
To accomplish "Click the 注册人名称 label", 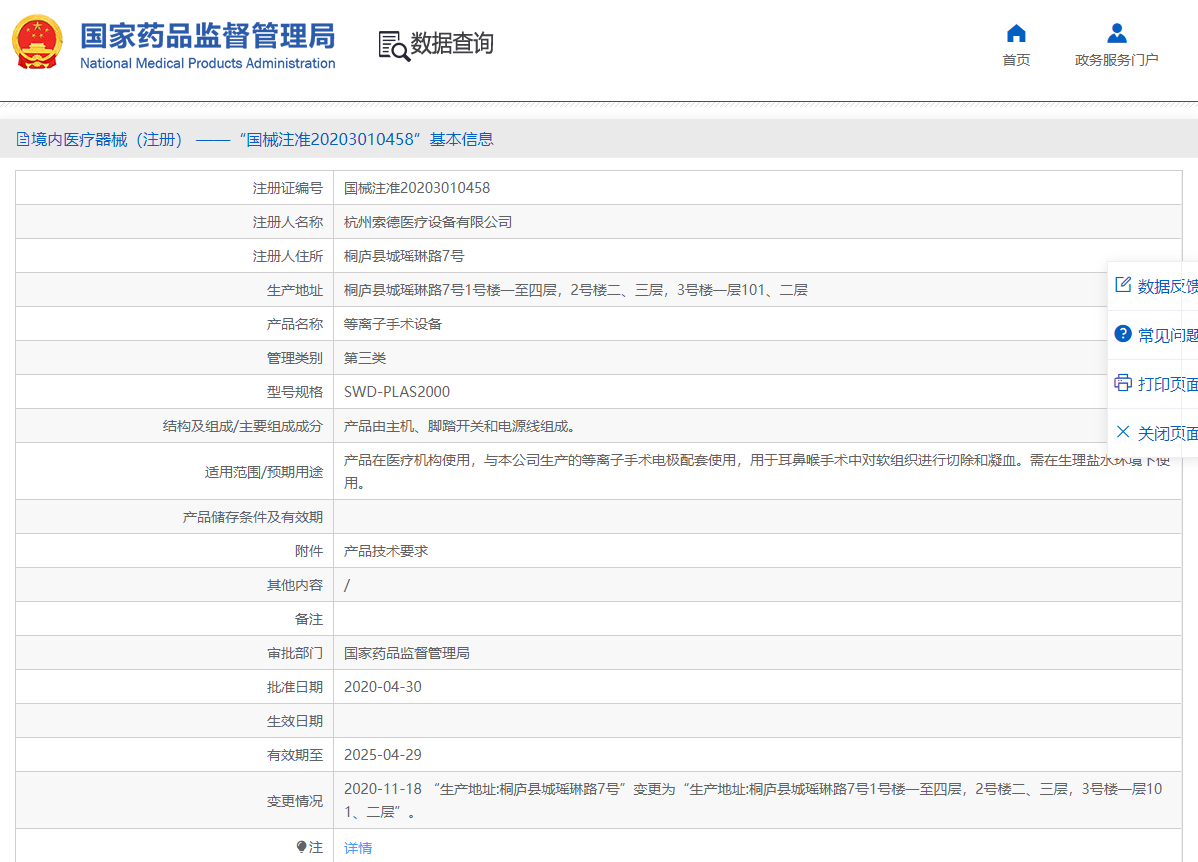I will point(288,222).
